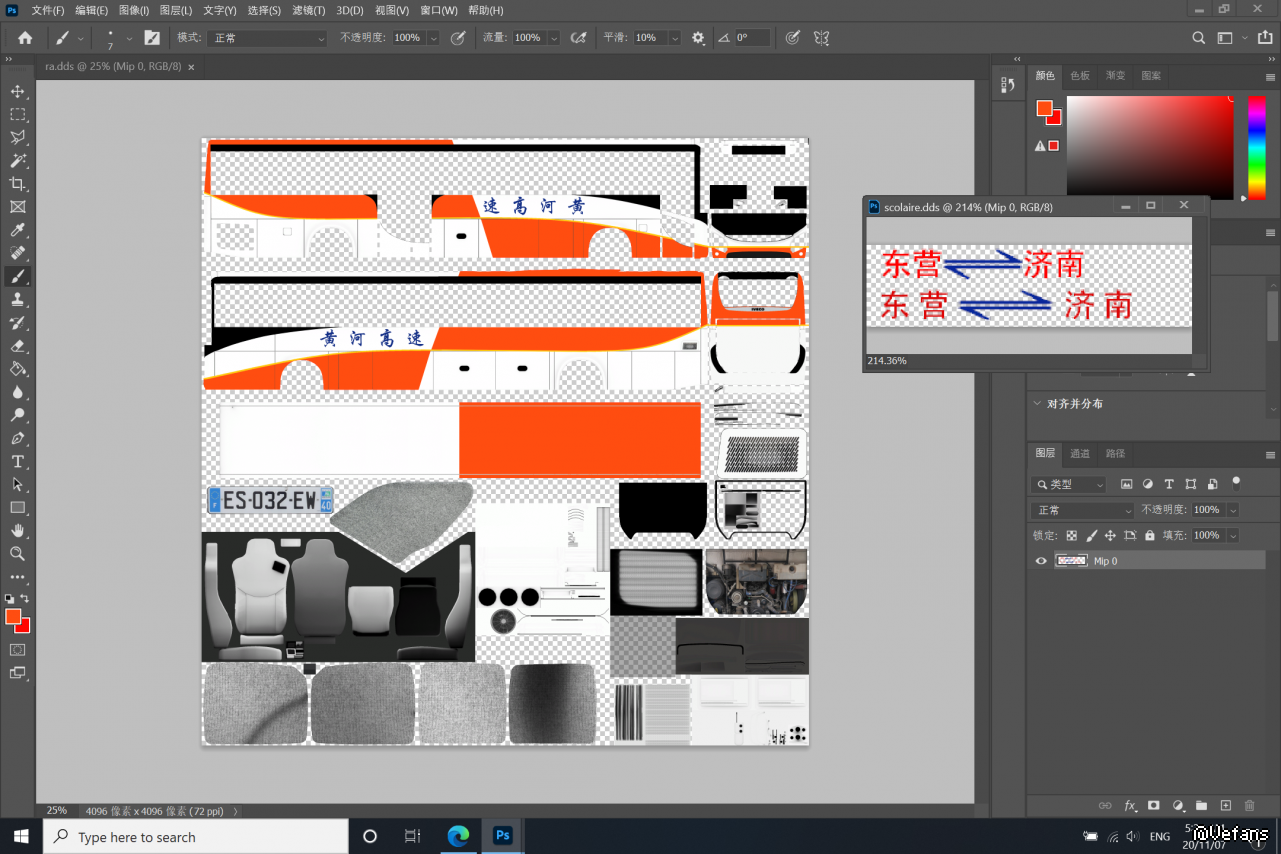This screenshot has height=854, width=1281.
Task: Switch to the 通道 tab
Action: point(1080,453)
